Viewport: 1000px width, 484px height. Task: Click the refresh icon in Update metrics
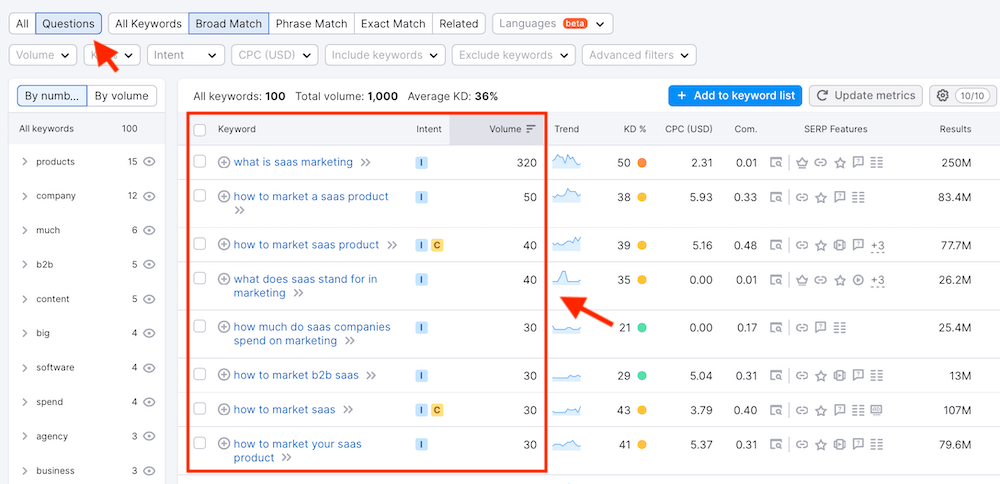823,96
